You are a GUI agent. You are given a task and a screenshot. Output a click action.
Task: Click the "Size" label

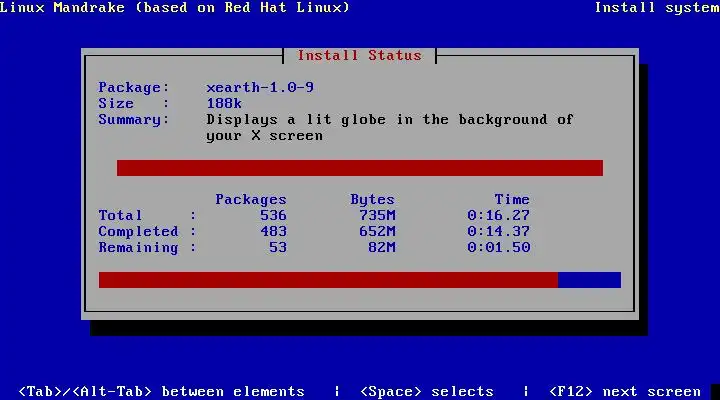click(116, 103)
